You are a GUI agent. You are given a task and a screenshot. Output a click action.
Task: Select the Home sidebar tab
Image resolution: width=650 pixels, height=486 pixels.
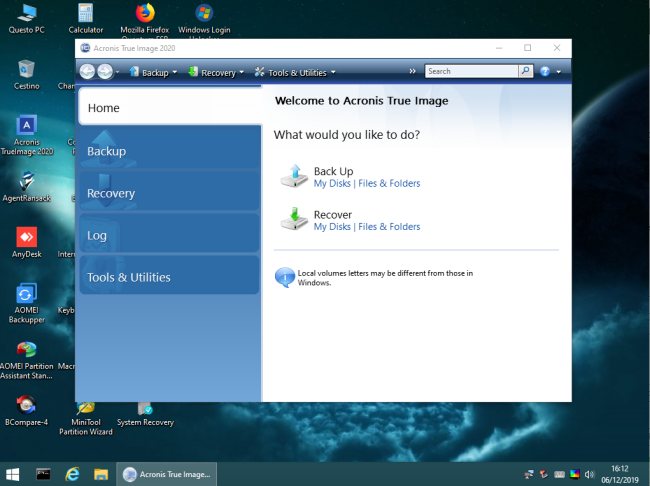(x=169, y=108)
